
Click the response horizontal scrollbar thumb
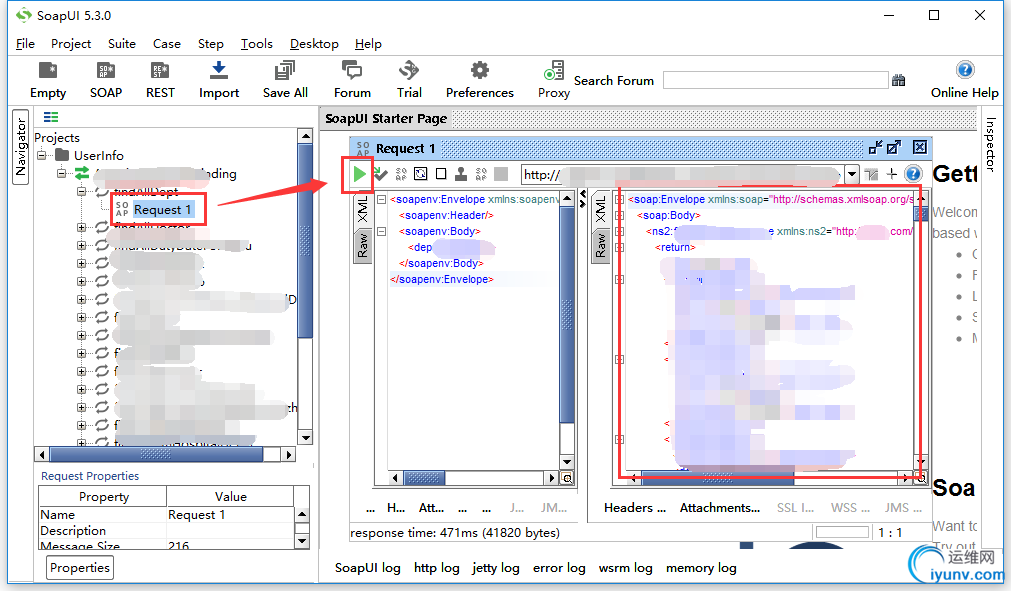tap(718, 478)
